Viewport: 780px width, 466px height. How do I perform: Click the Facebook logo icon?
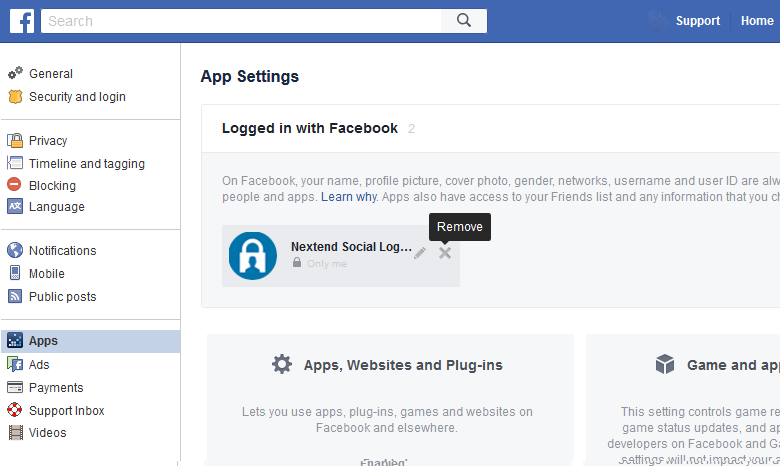pyautogui.click(x=22, y=21)
